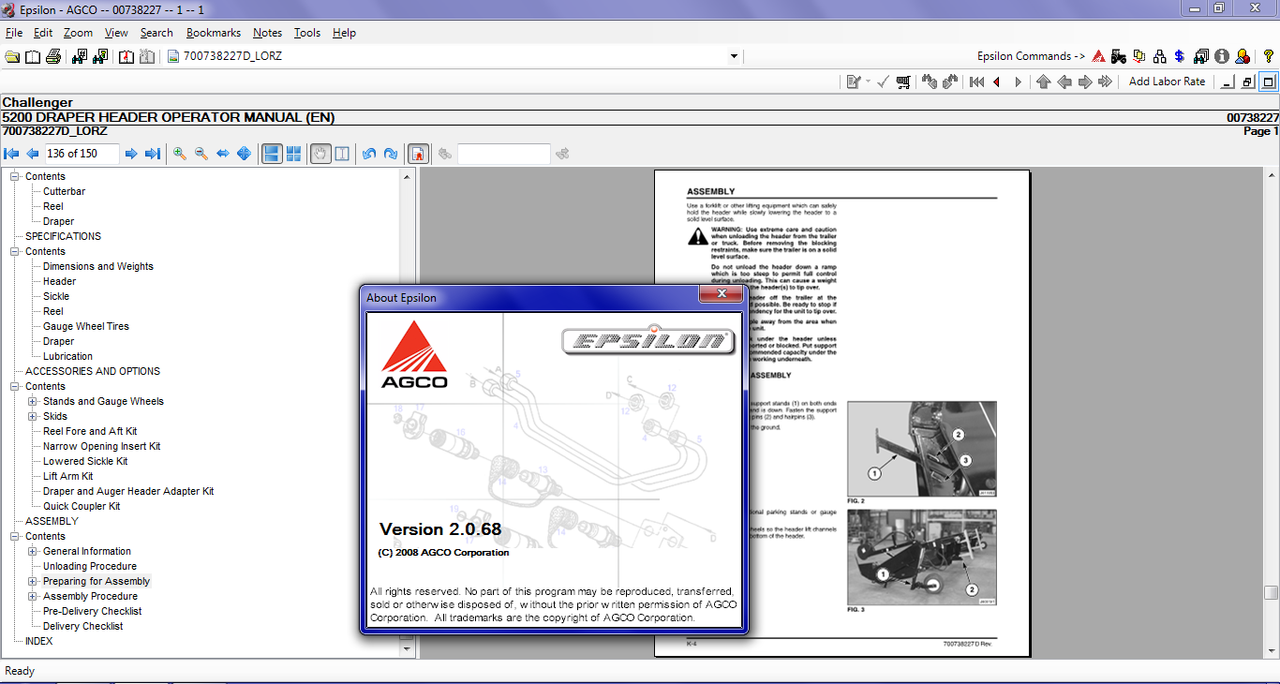Image resolution: width=1280 pixels, height=684 pixels.
Task: Open the Edit menu
Action: click(43, 32)
